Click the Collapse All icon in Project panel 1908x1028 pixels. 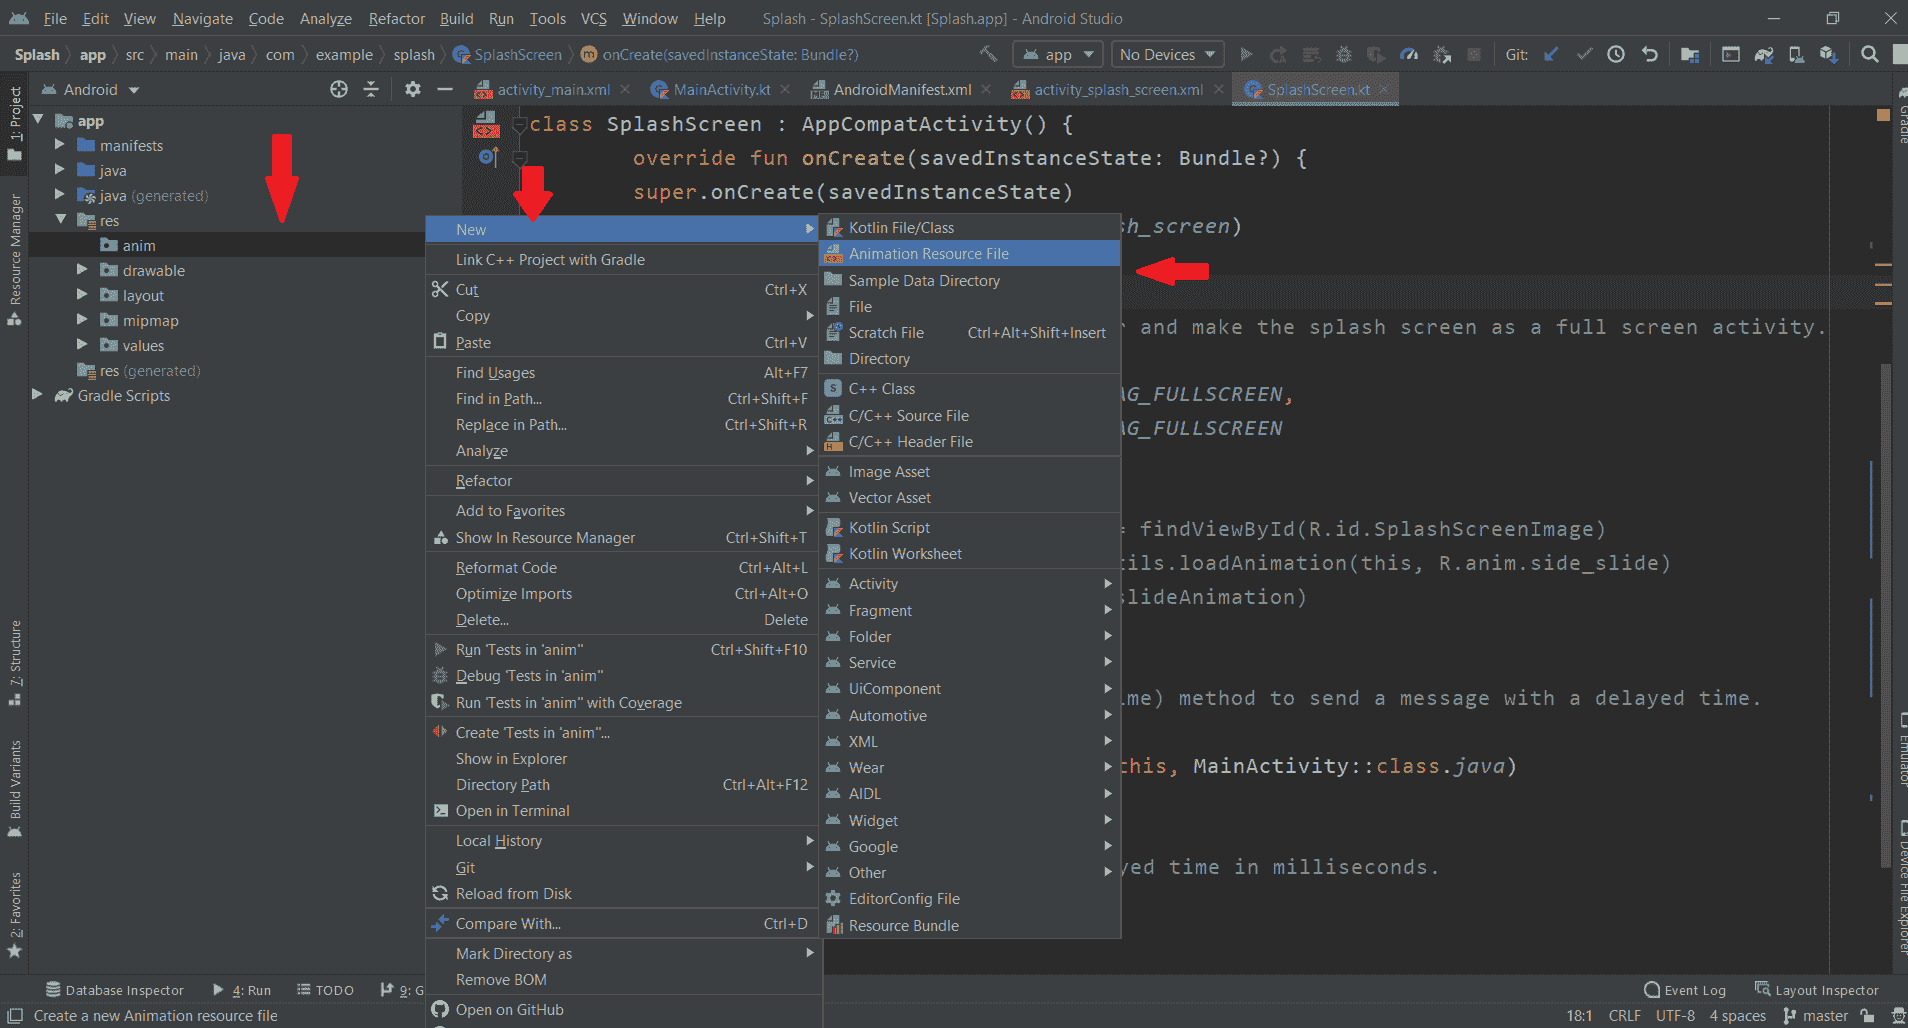(371, 89)
